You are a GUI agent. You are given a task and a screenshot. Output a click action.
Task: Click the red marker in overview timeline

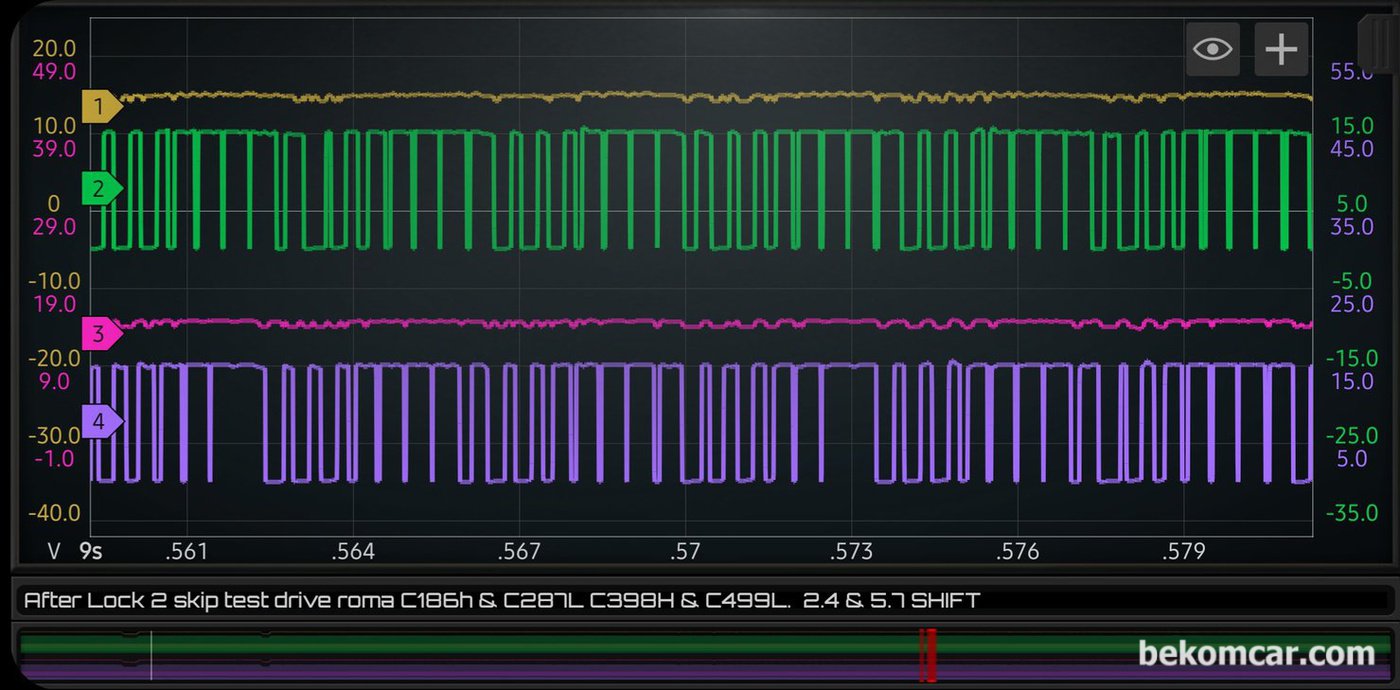click(x=928, y=655)
